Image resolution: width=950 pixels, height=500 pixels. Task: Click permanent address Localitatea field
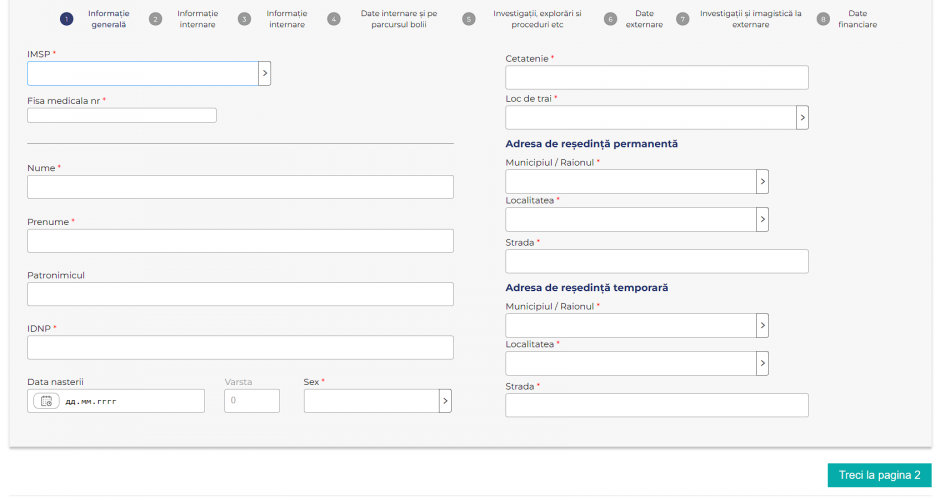click(631, 219)
